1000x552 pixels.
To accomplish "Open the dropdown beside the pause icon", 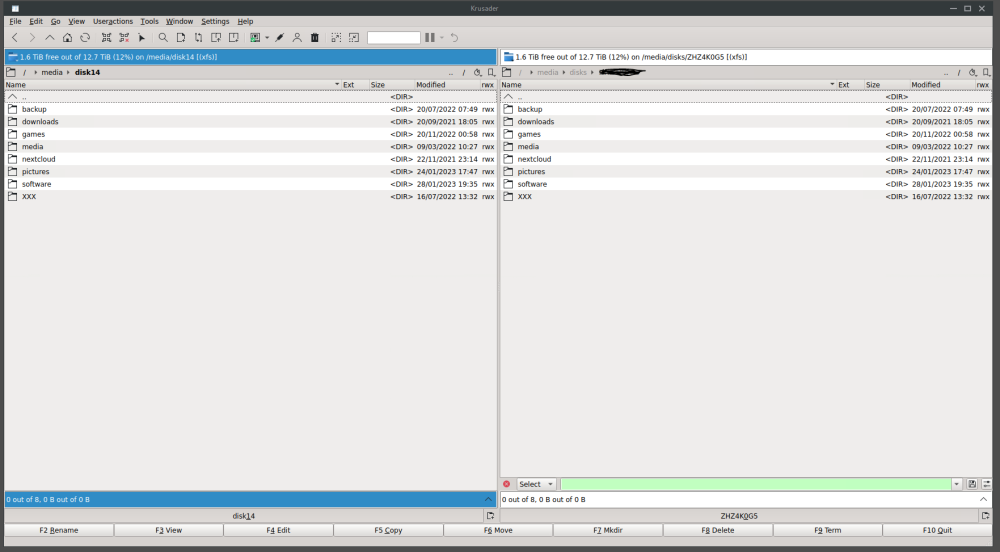I will [441, 38].
